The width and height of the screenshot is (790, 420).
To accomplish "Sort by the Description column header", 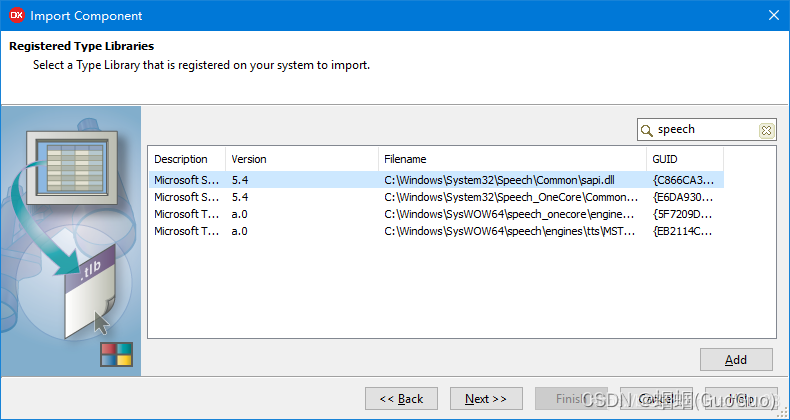I will 187,159.
